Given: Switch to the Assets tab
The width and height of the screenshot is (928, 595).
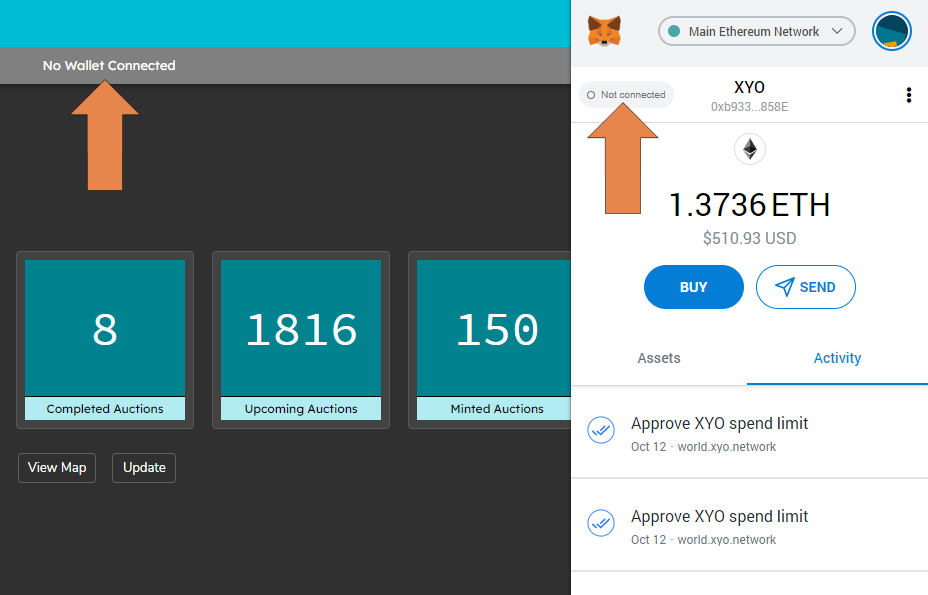Looking at the screenshot, I should 659,358.
